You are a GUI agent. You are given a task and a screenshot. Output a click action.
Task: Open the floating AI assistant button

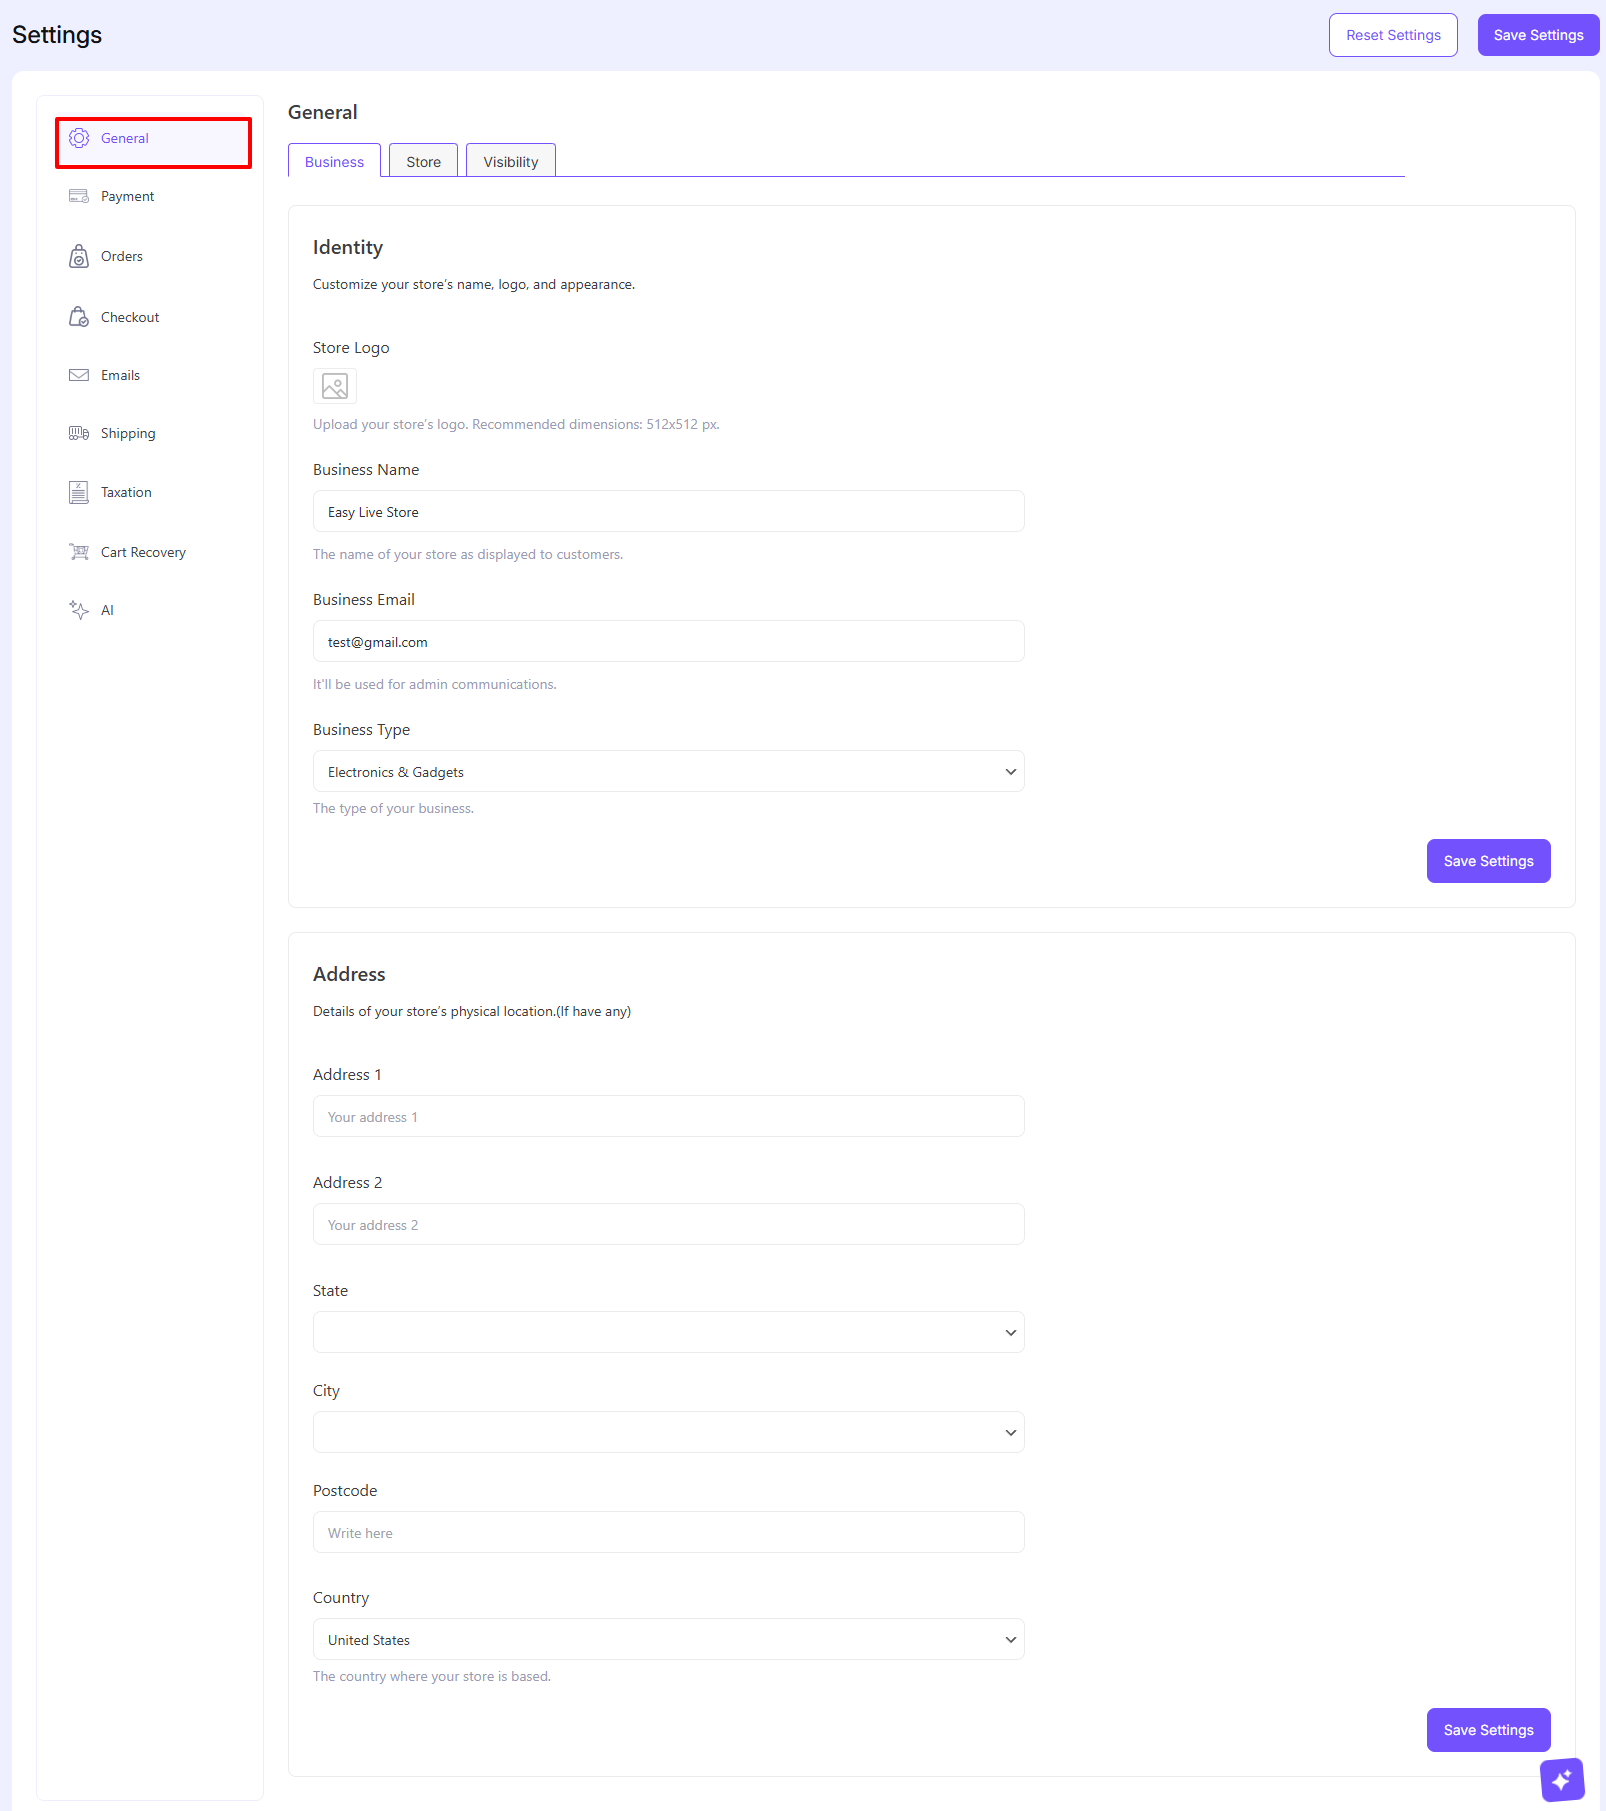click(1562, 1780)
